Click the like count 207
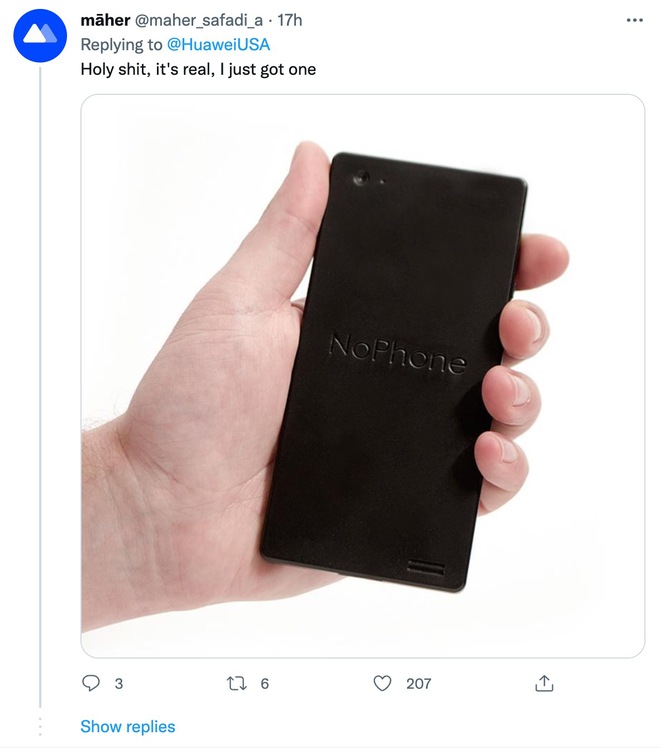 click(x=418, y=684)
